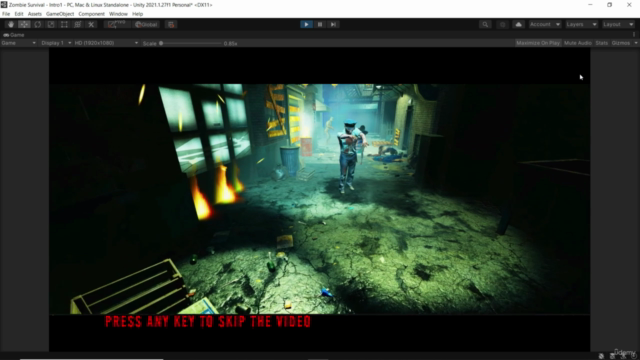Click the 0.85x scale value

click(x=230, y=43)
